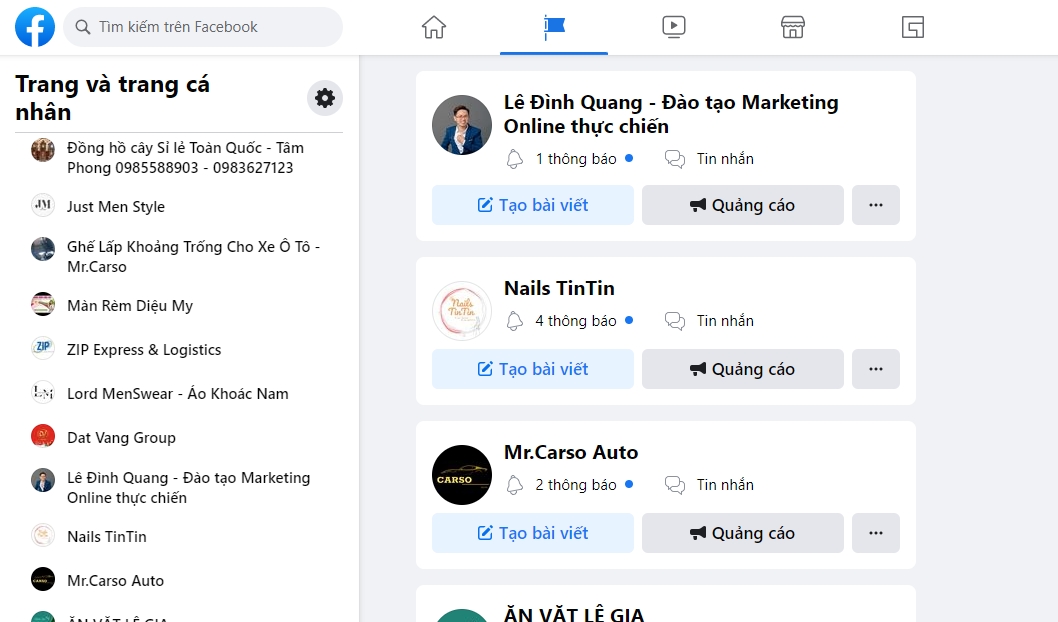Image resolution: width=1058 pixels, height=622 pixels.
Task: Click Just Men Style sidebar avatar
Action: pos(43,204)
